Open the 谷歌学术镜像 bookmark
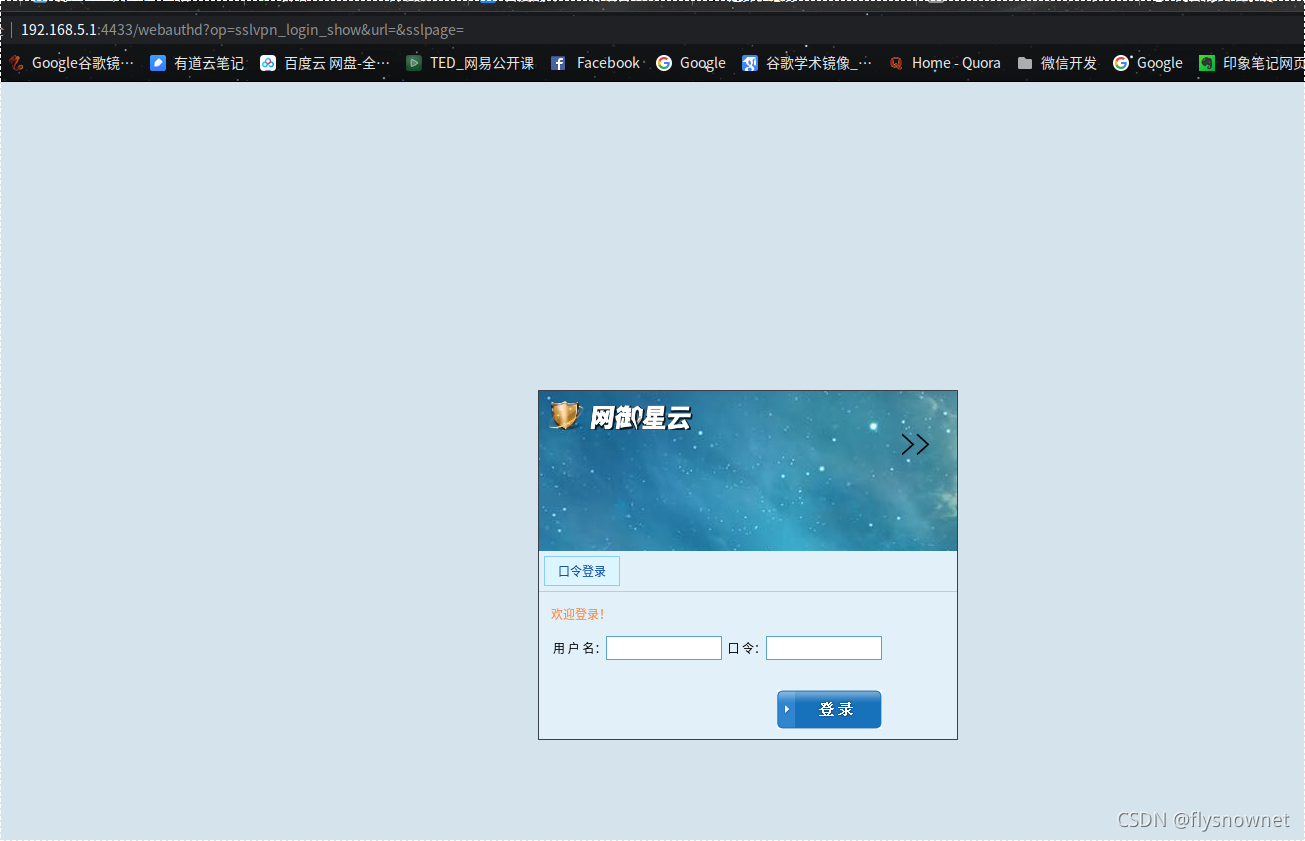Viewport: 1305px width, 841px height. pyautogui.click(x=807, y=63)
